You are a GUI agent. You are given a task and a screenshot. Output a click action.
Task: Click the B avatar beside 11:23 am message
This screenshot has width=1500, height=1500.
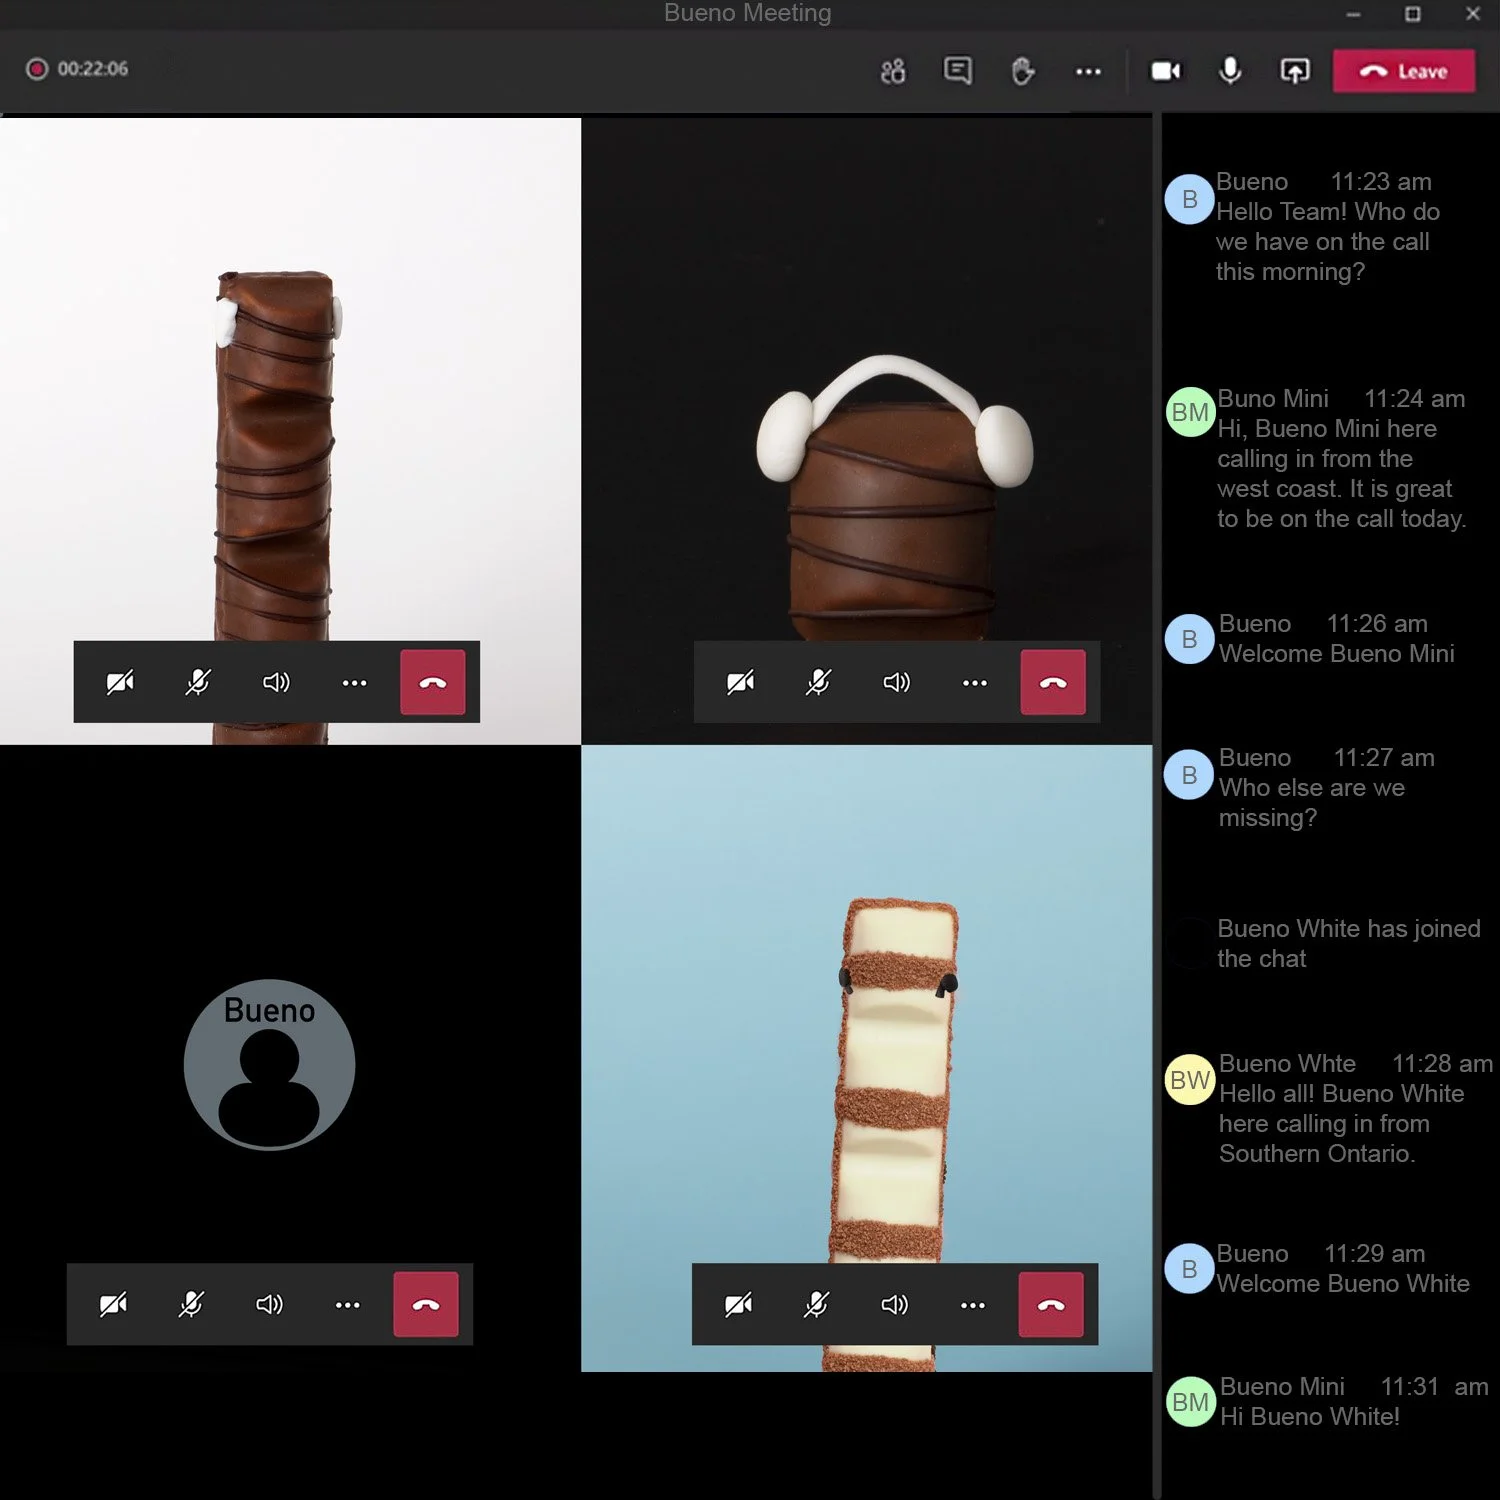(1189, 199)
